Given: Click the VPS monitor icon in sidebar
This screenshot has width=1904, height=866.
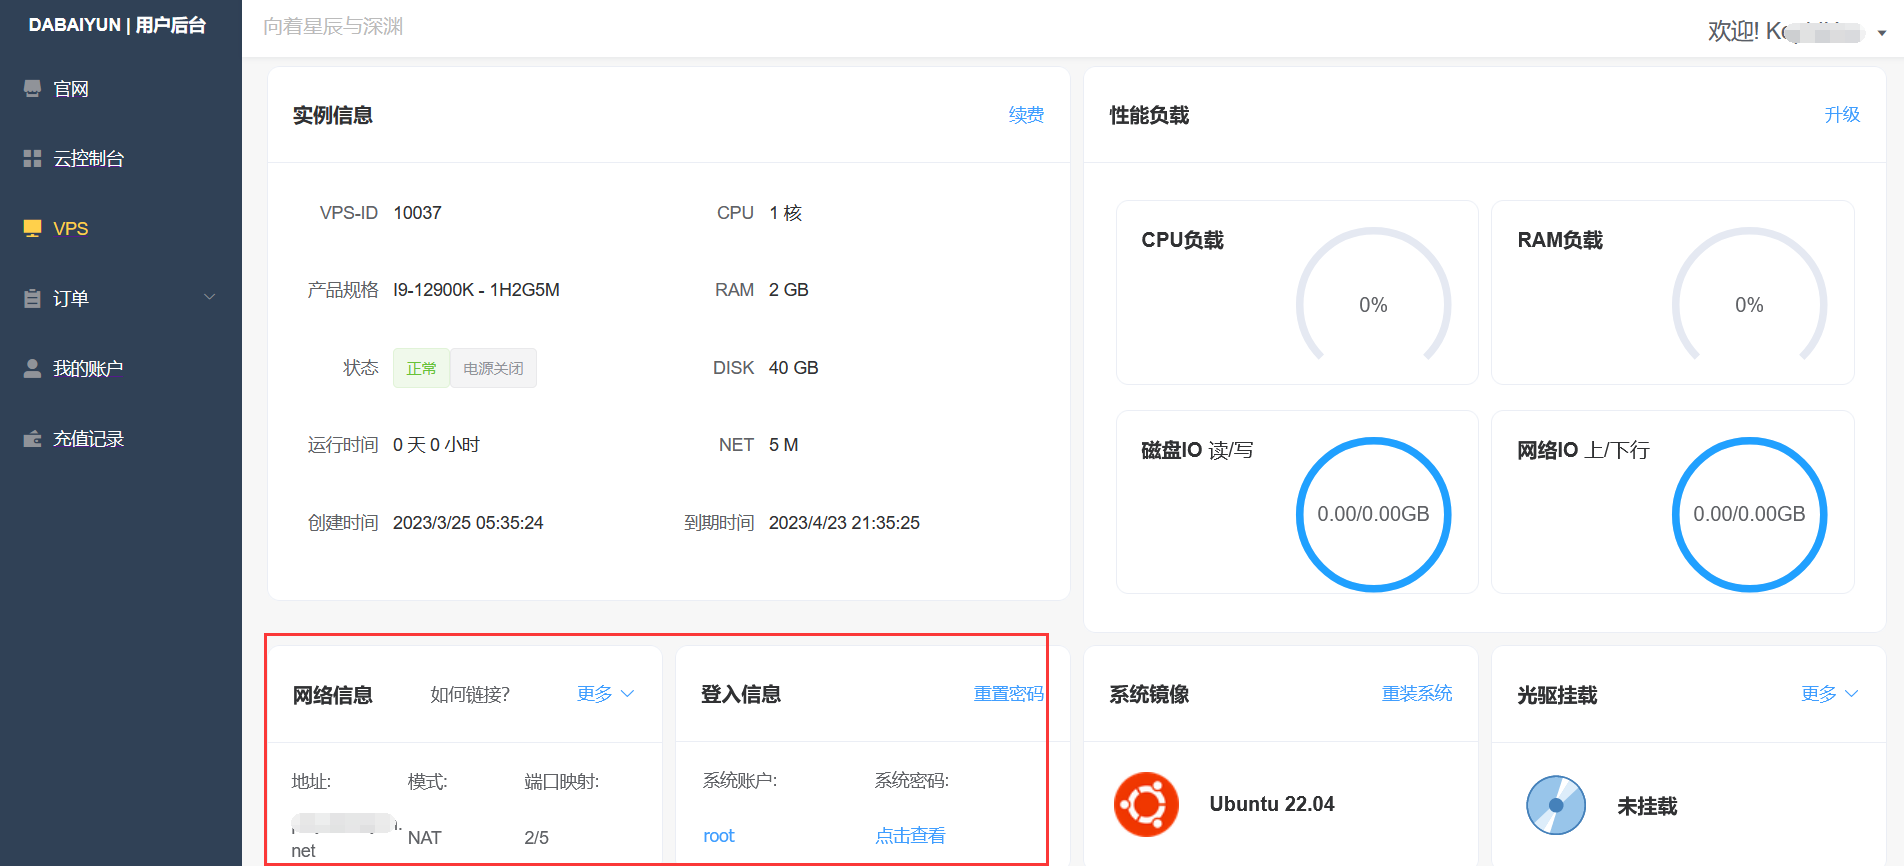Looking at the screenshot, I should (32, 228).
